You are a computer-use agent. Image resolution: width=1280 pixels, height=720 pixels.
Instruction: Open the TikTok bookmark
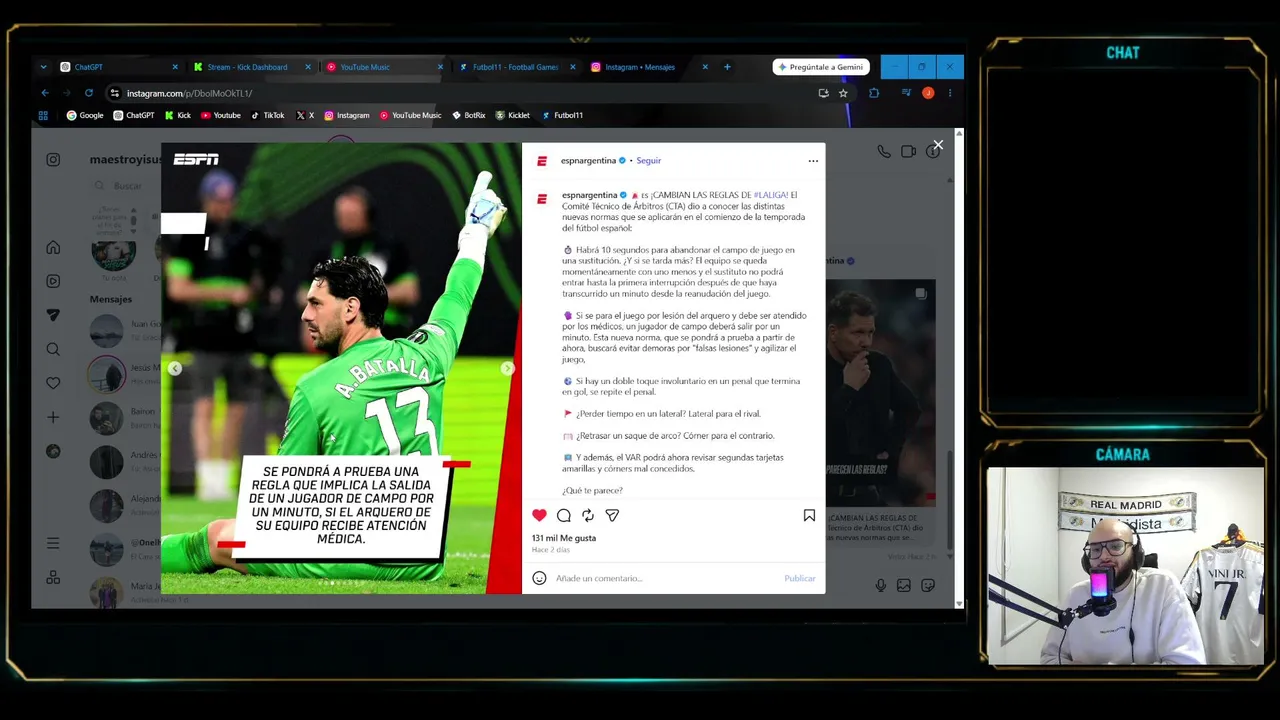click(267, 115)
